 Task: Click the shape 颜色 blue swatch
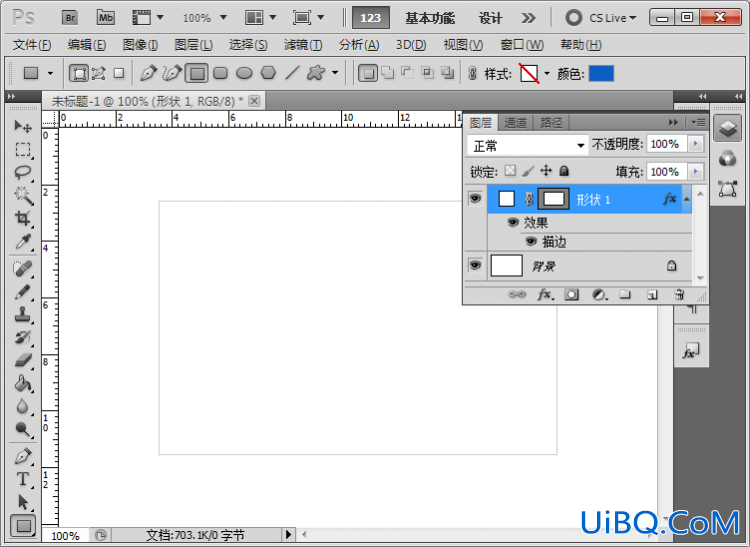pyautogui.click(x=601, y=74)
